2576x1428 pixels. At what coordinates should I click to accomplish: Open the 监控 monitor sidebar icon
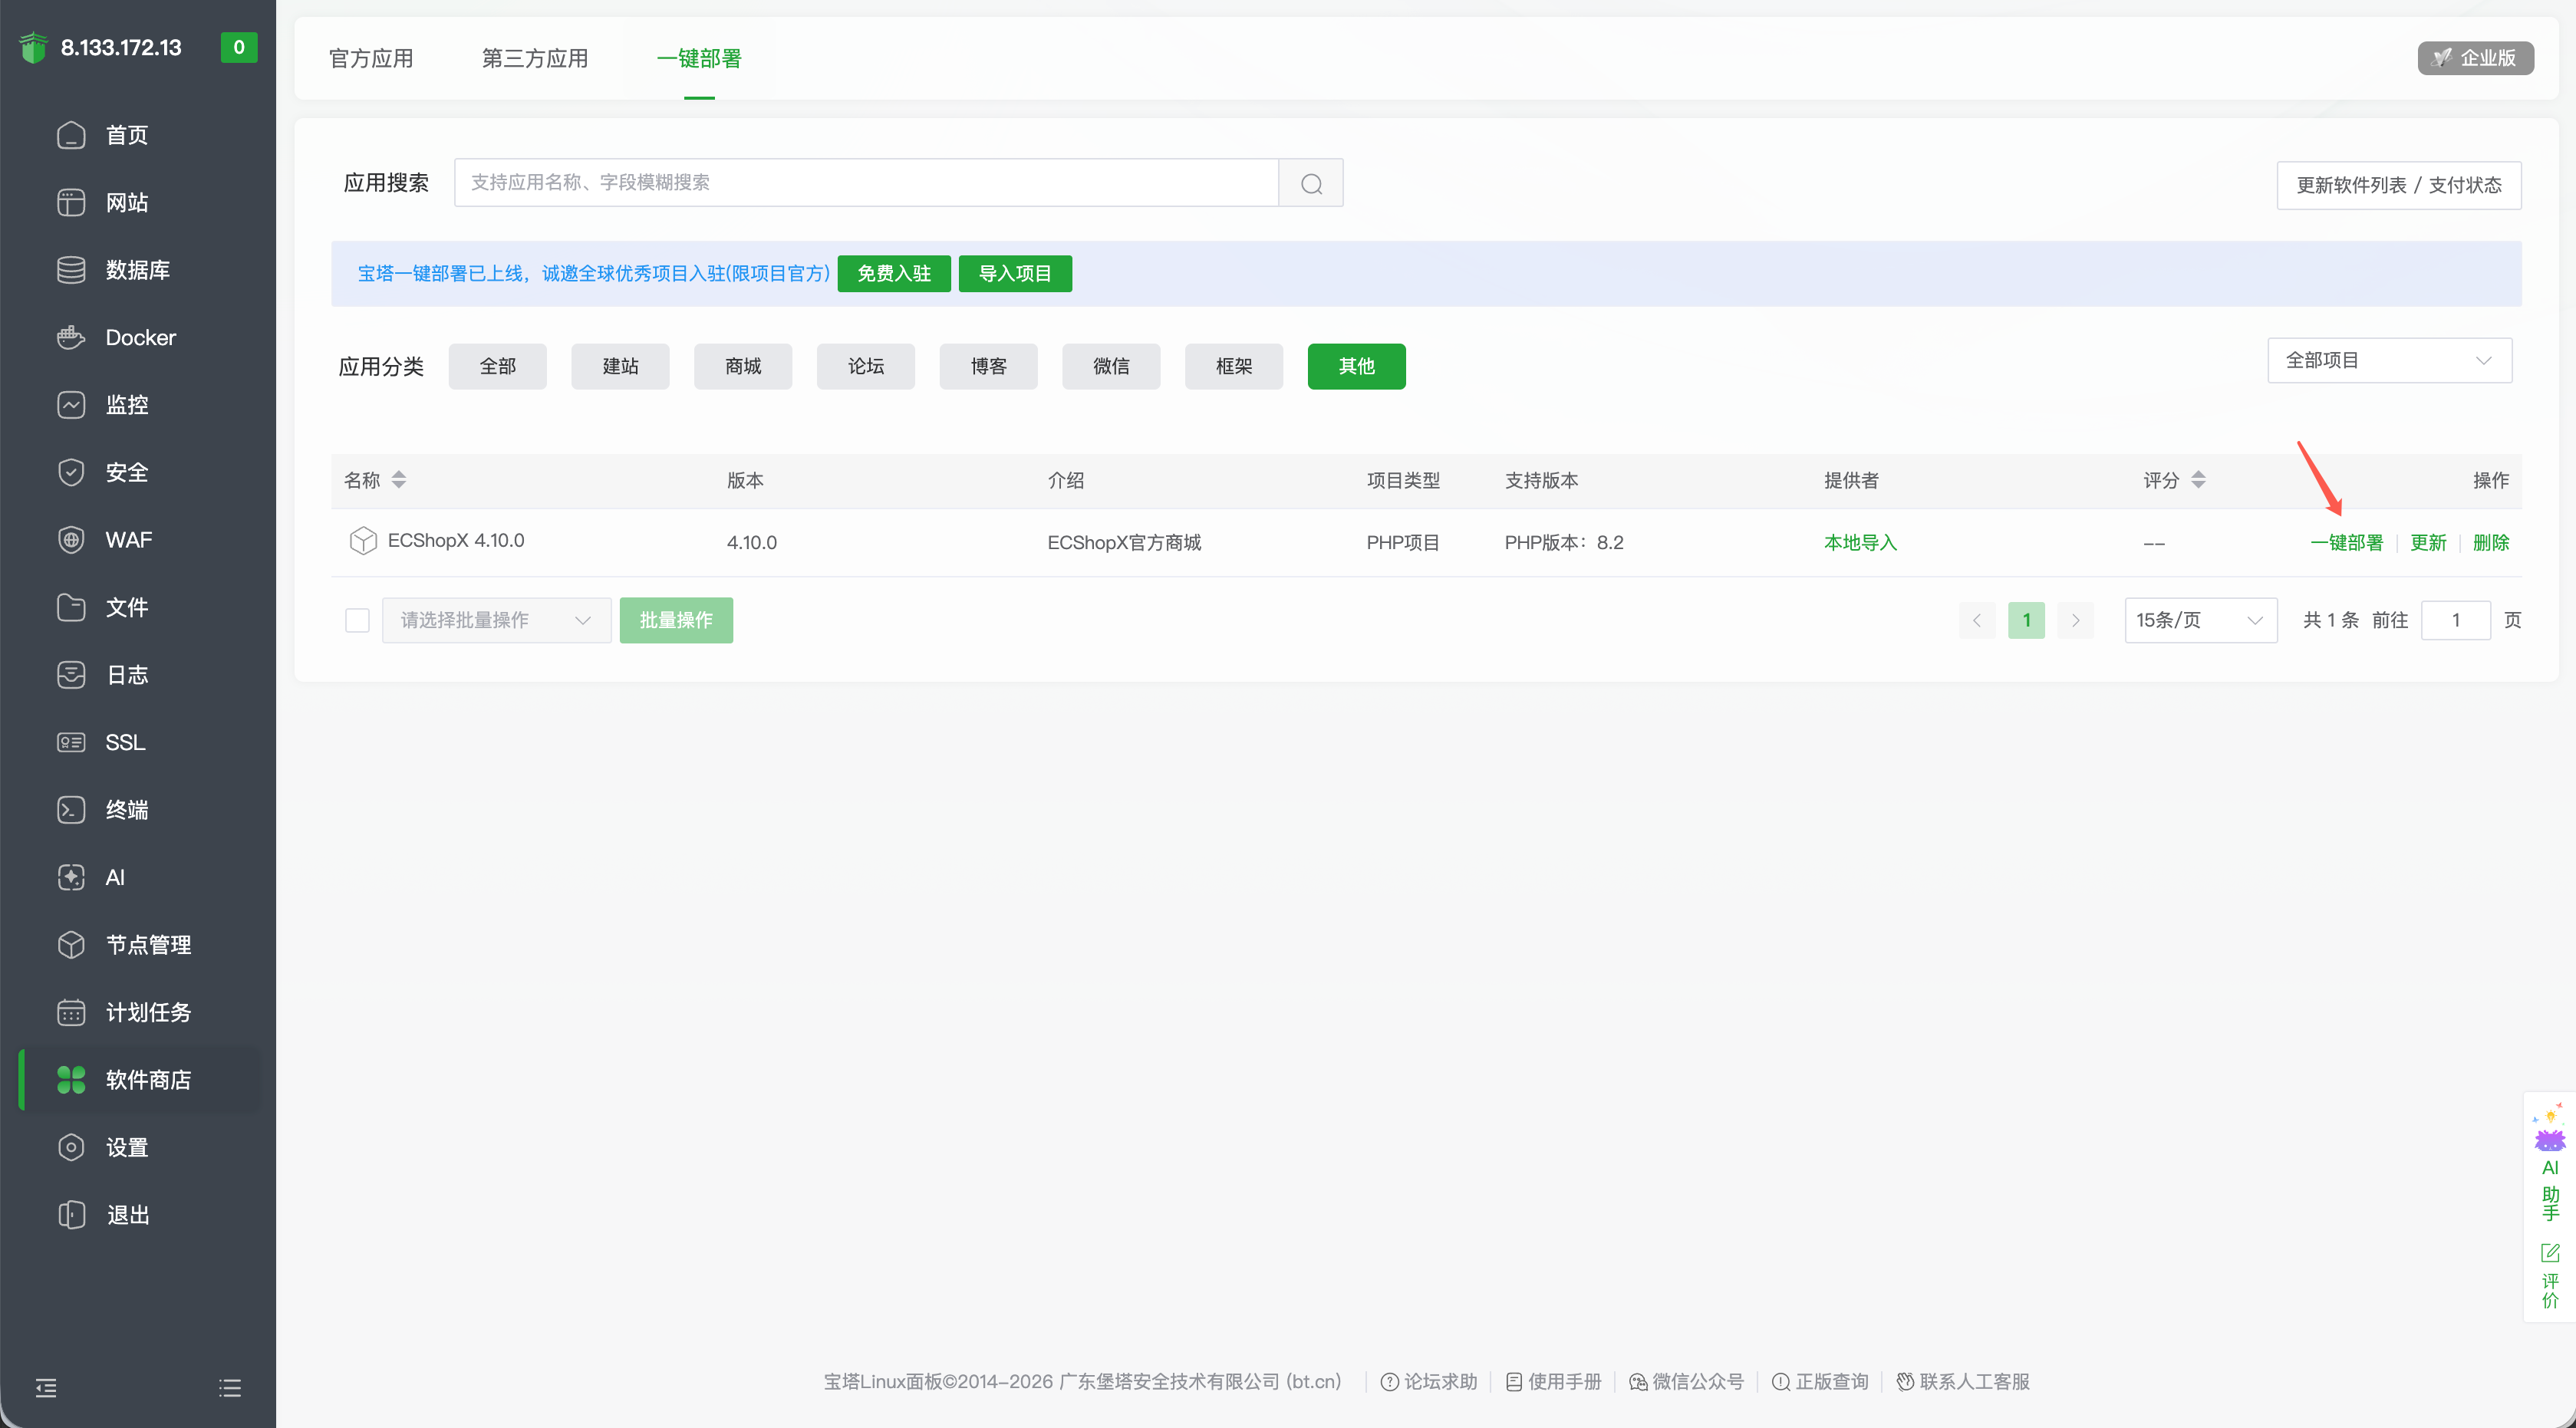(x=71, y=405)
